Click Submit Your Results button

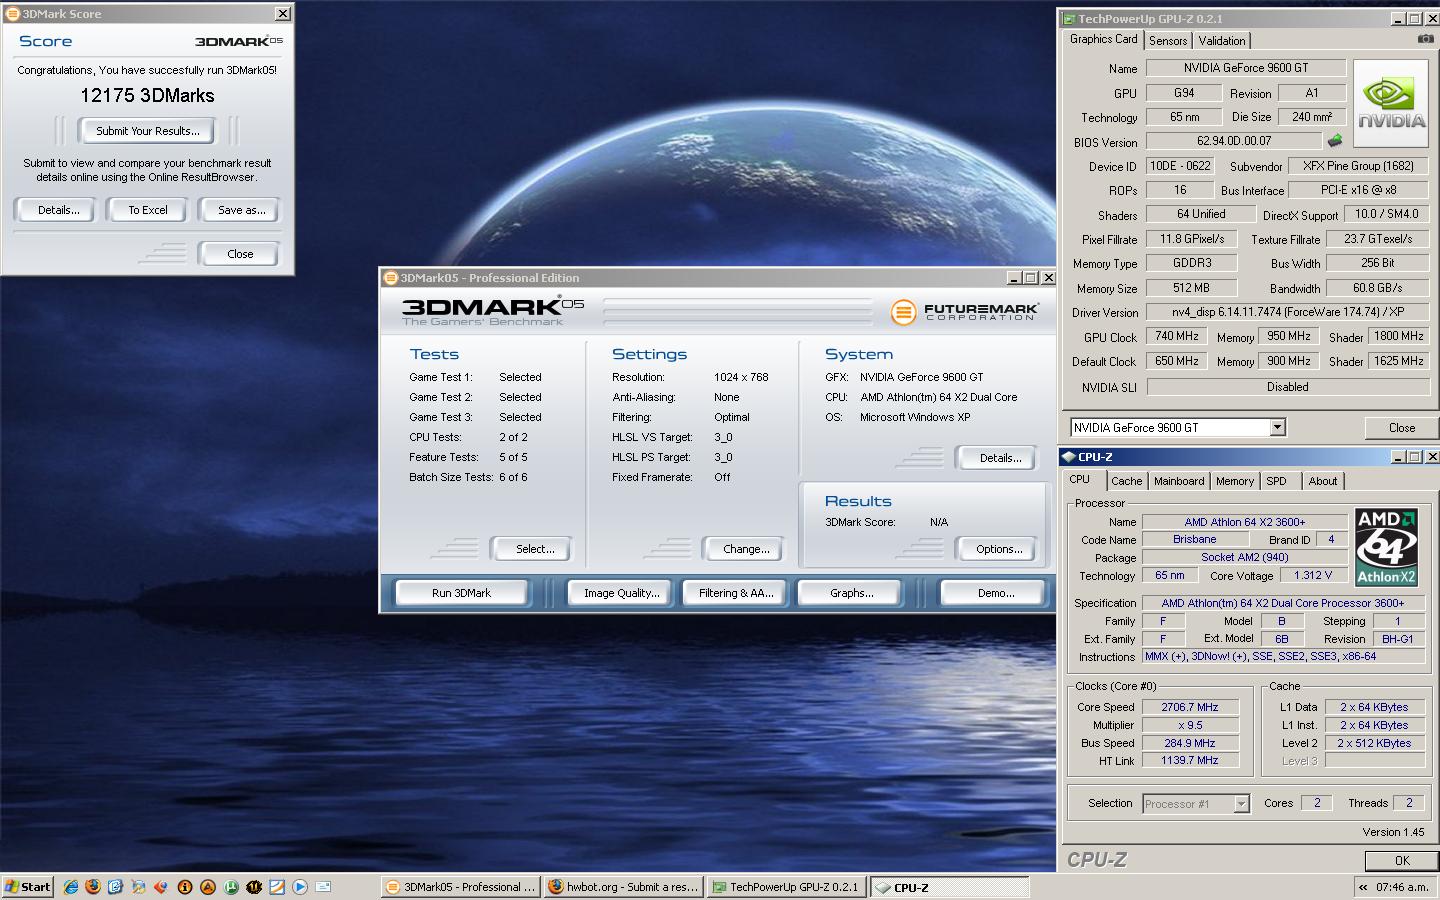tap(148, 131)
